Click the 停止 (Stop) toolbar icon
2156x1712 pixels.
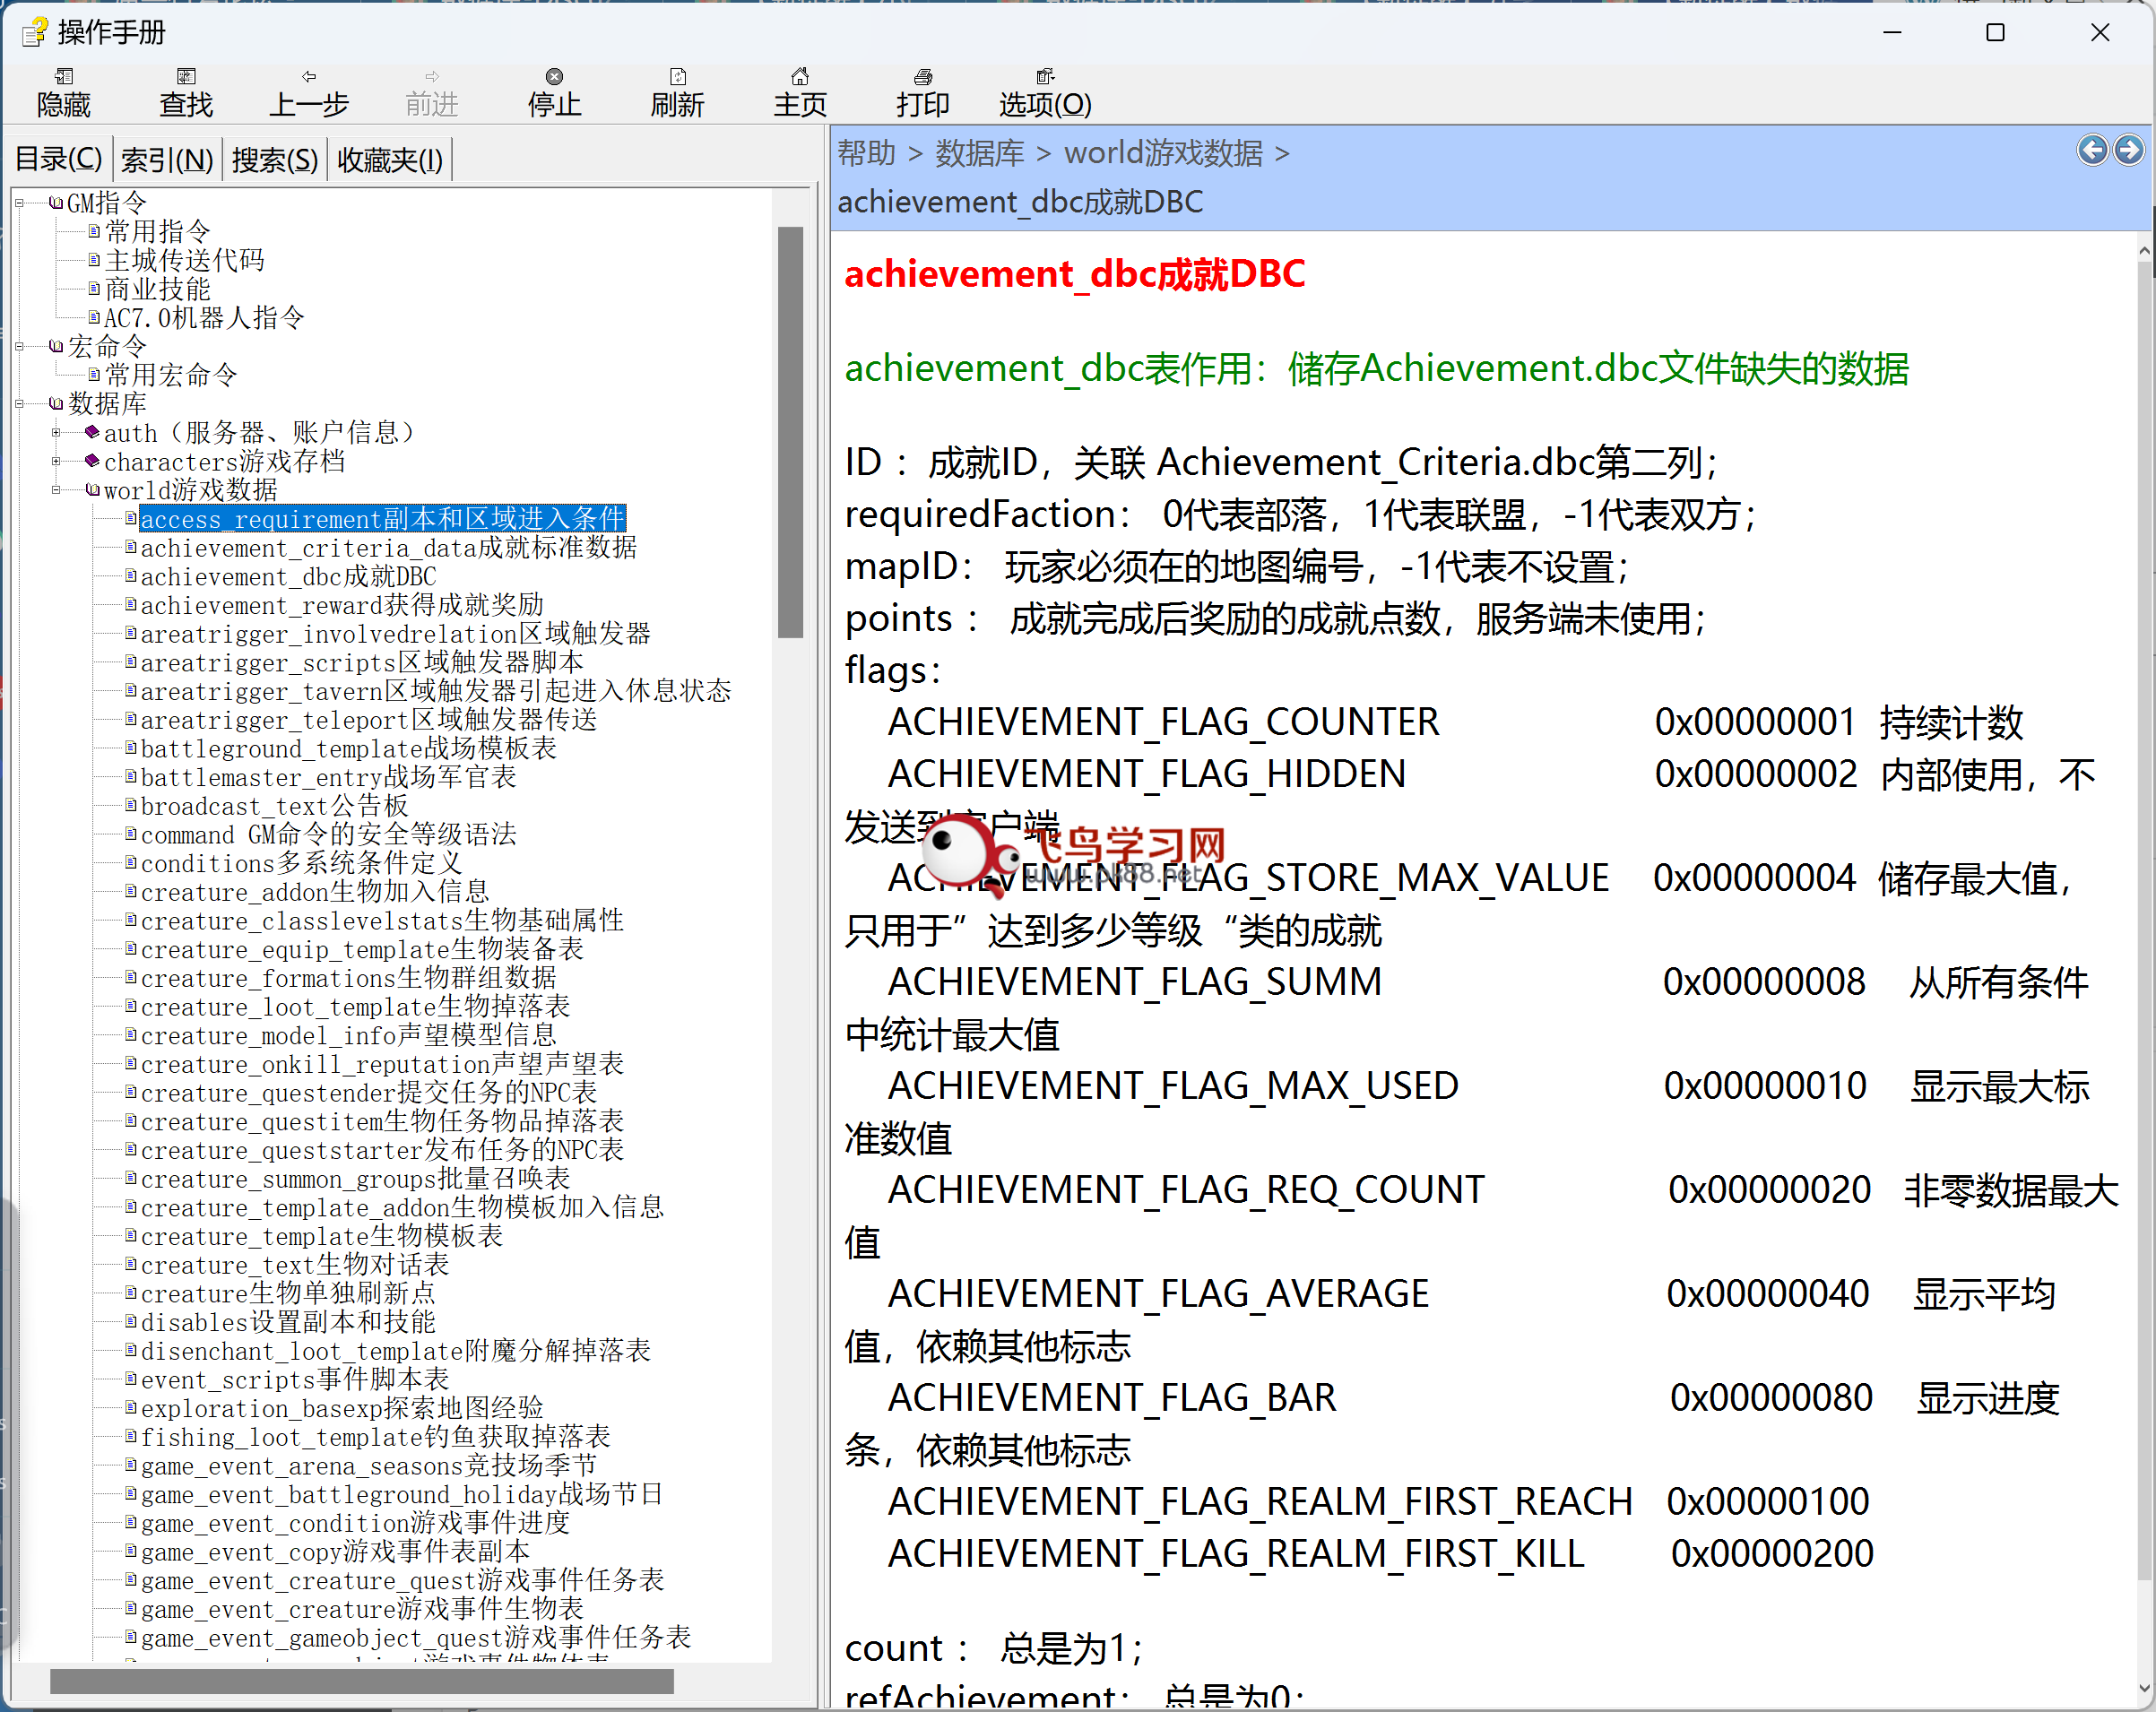pyautogui.click(x=554, y=92)
